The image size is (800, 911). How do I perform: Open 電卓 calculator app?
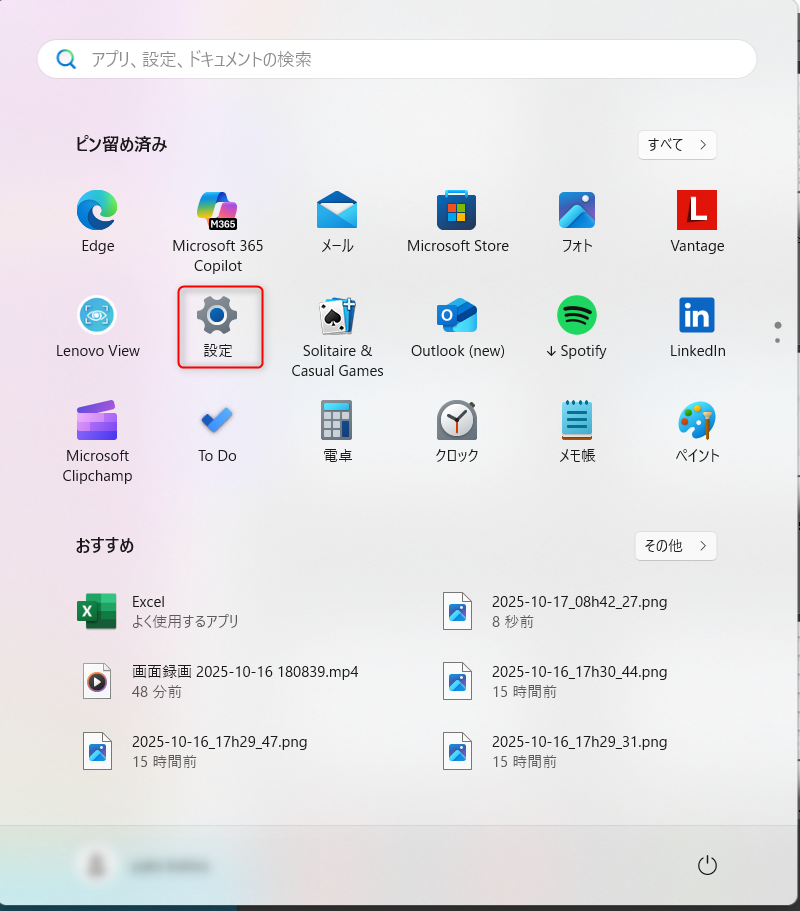337,432
